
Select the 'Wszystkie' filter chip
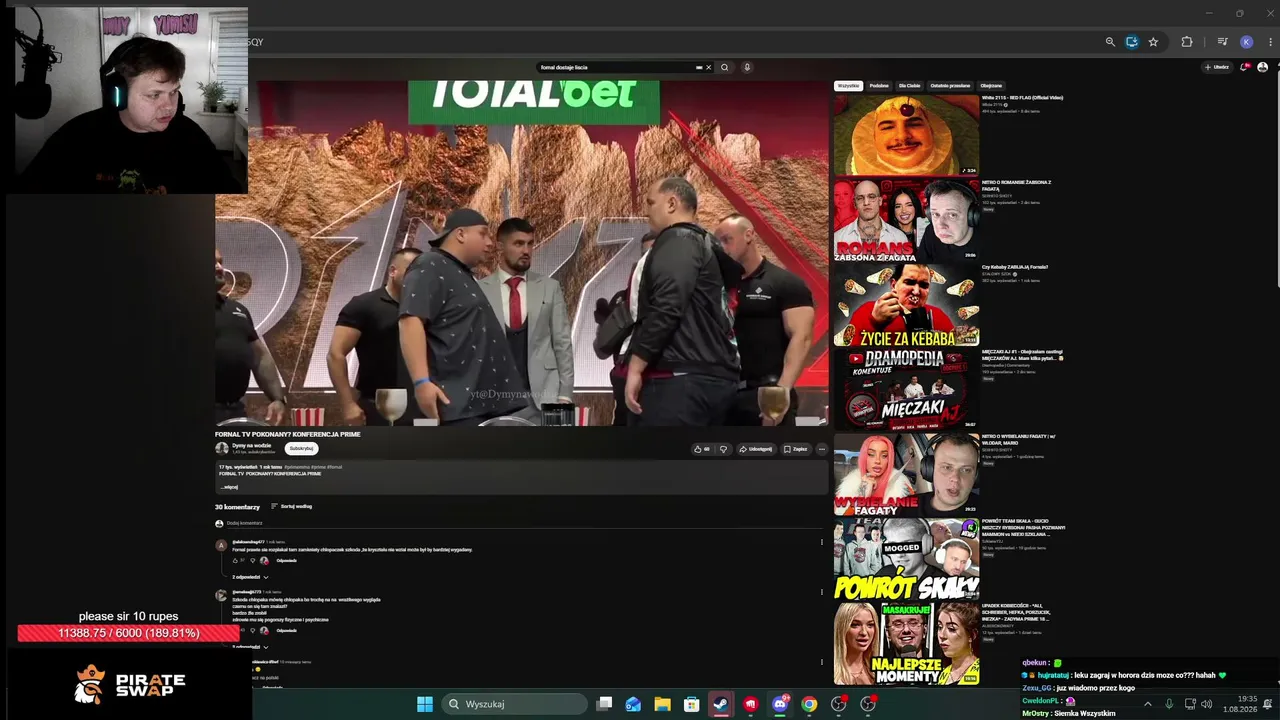848,86
